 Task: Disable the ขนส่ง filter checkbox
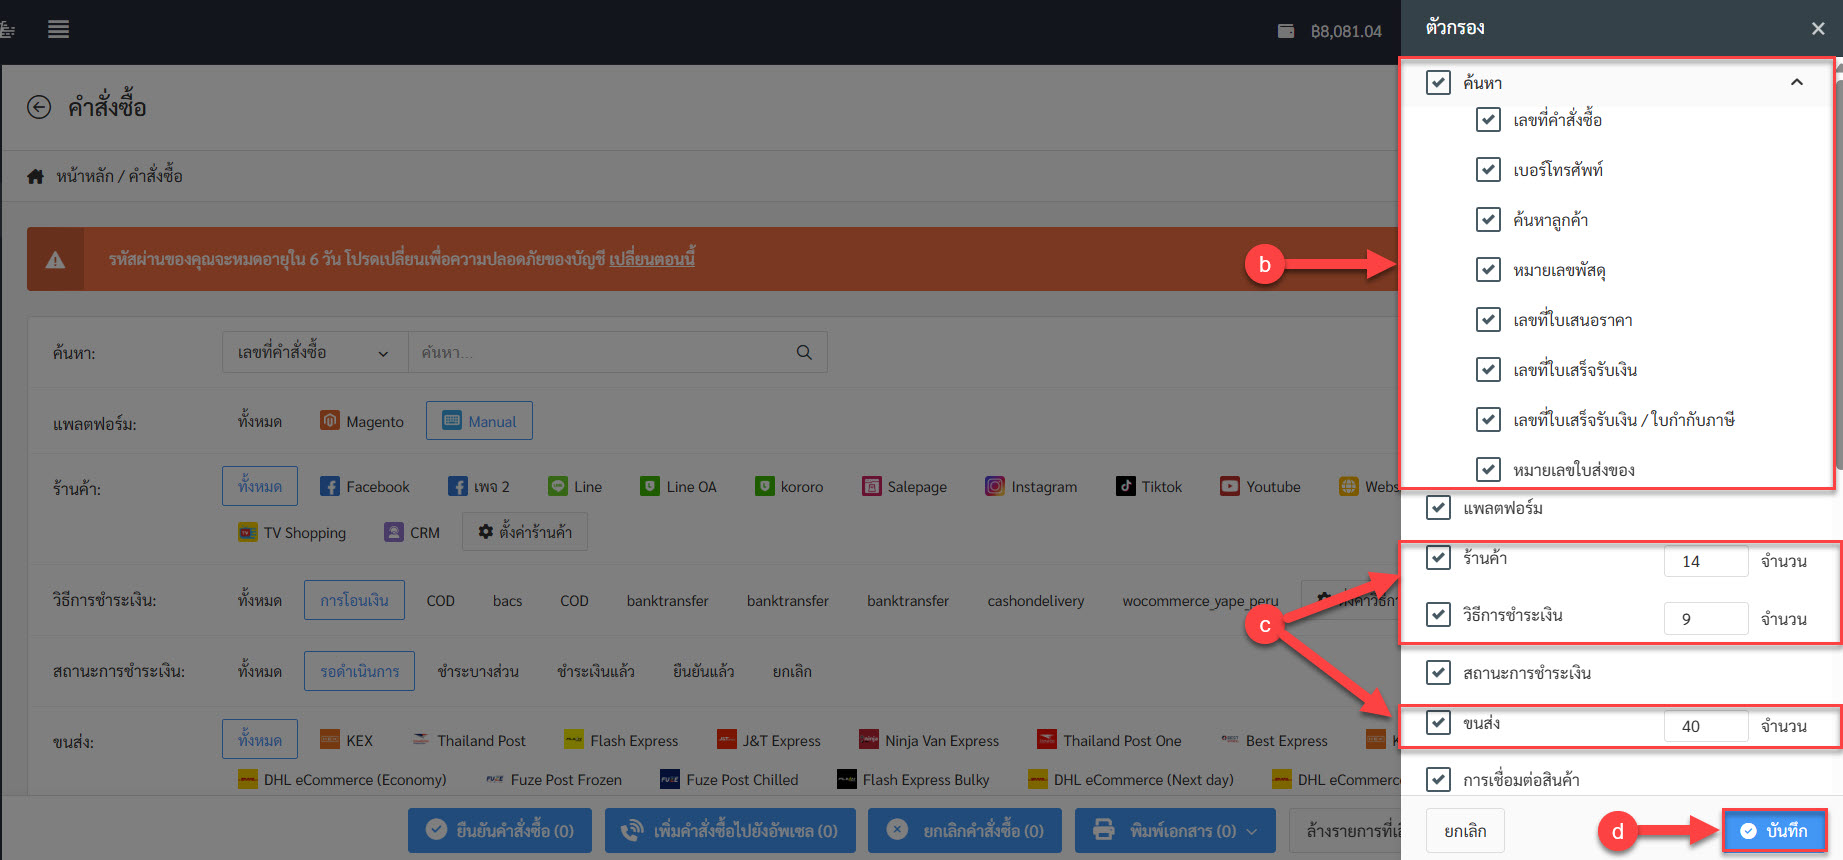click(x=1438, y=723)
